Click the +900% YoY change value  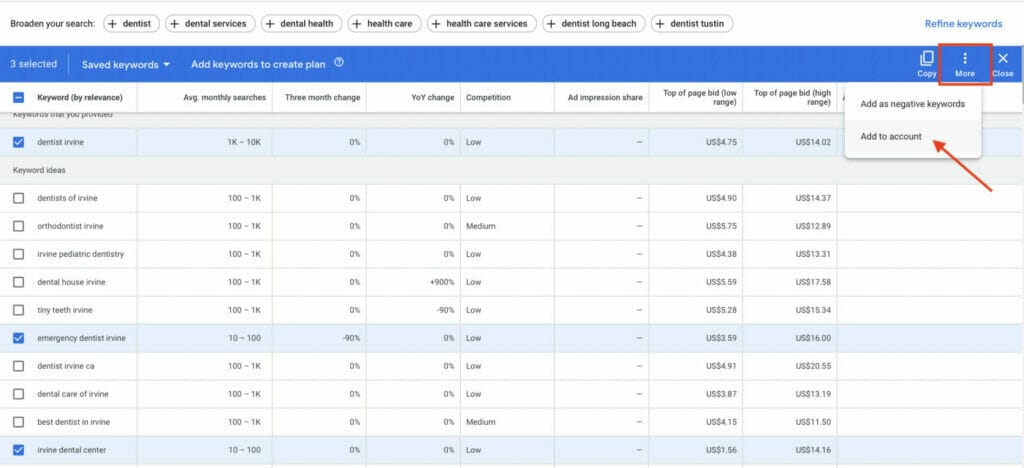[x=443, y=282]
